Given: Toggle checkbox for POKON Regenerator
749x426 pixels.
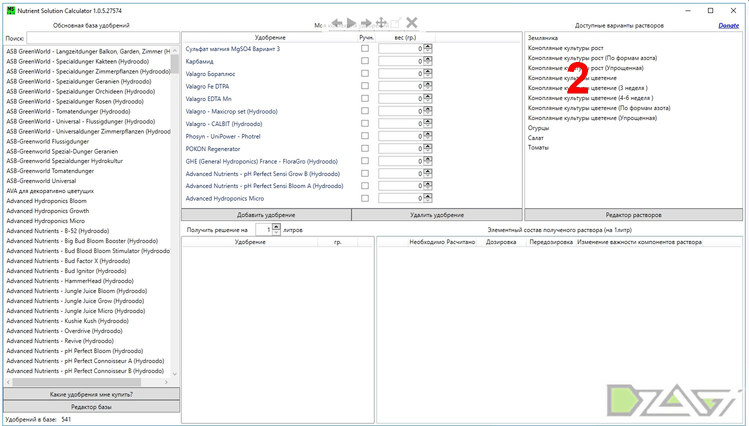Looking at the screenshot, I should coord(365,148).
